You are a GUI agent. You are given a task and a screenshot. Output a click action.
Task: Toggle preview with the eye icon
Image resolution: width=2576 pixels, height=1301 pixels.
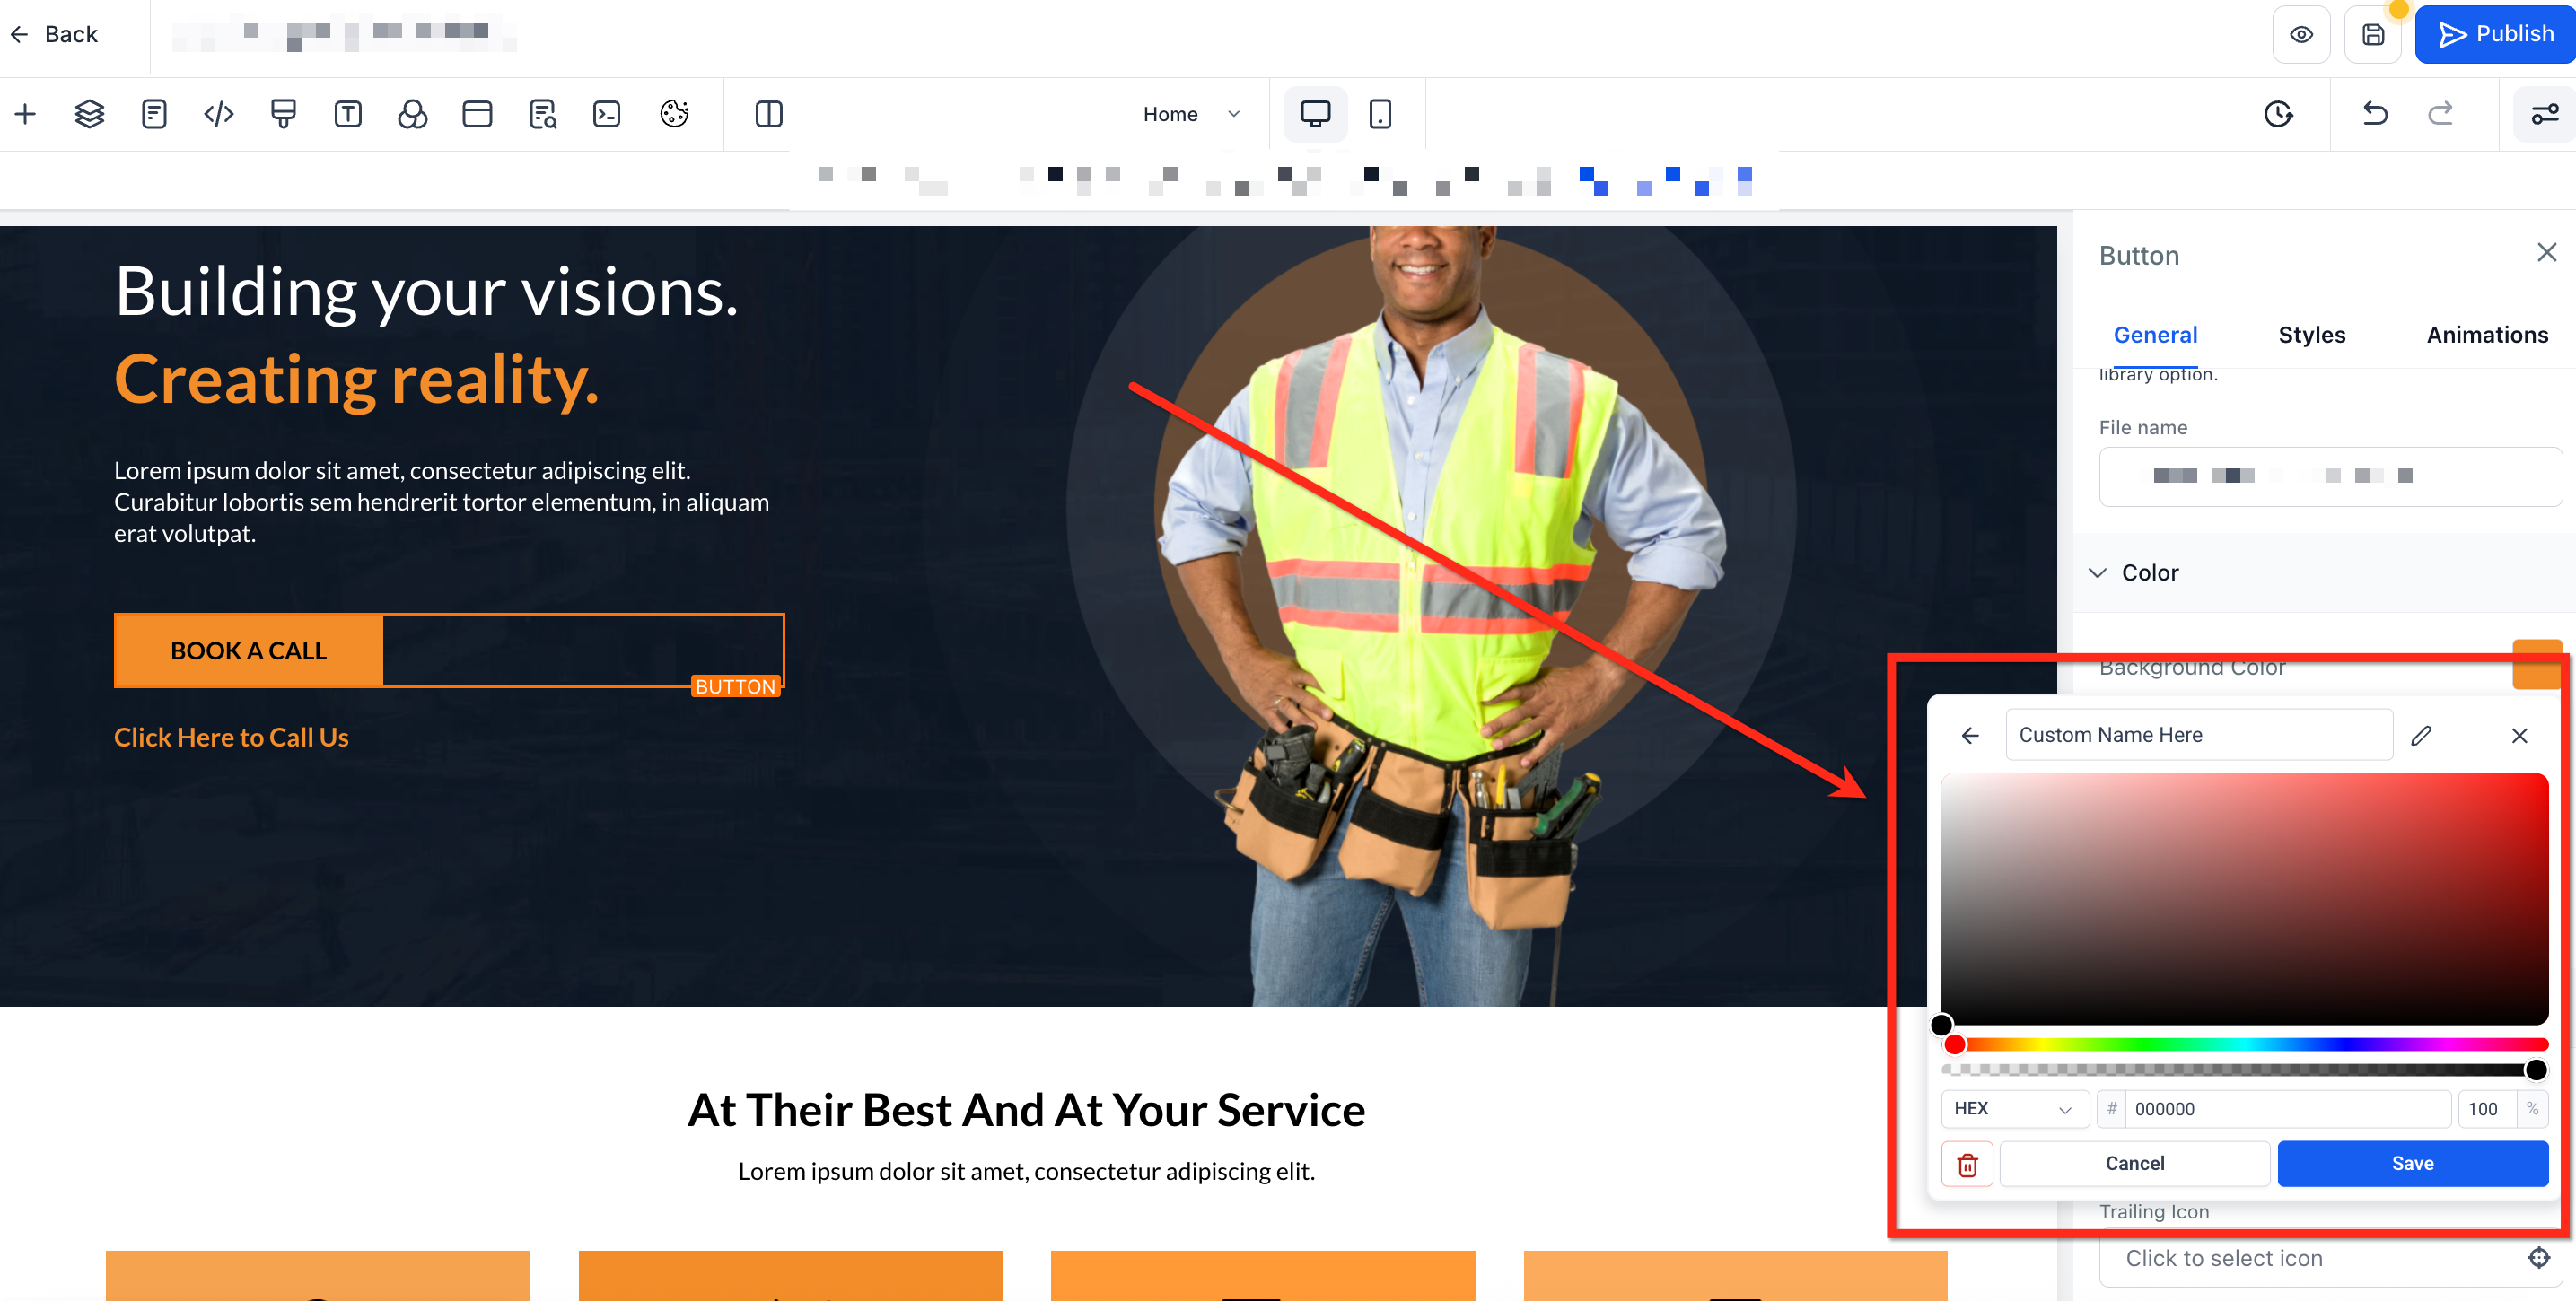[x=2301, y=35]
